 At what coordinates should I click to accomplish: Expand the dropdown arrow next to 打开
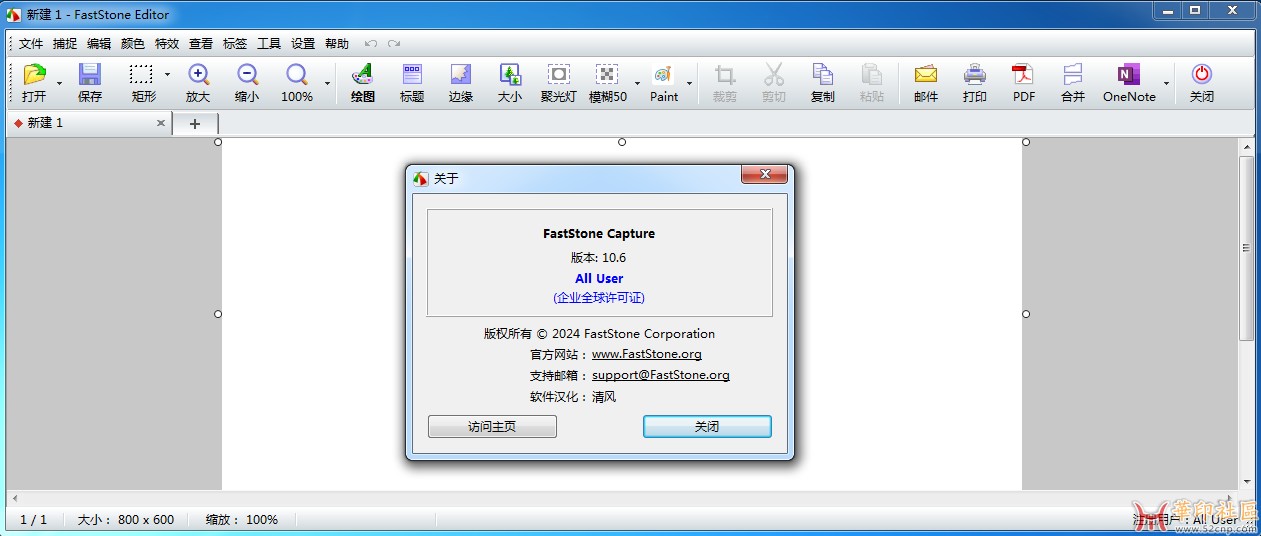point(59,83)
